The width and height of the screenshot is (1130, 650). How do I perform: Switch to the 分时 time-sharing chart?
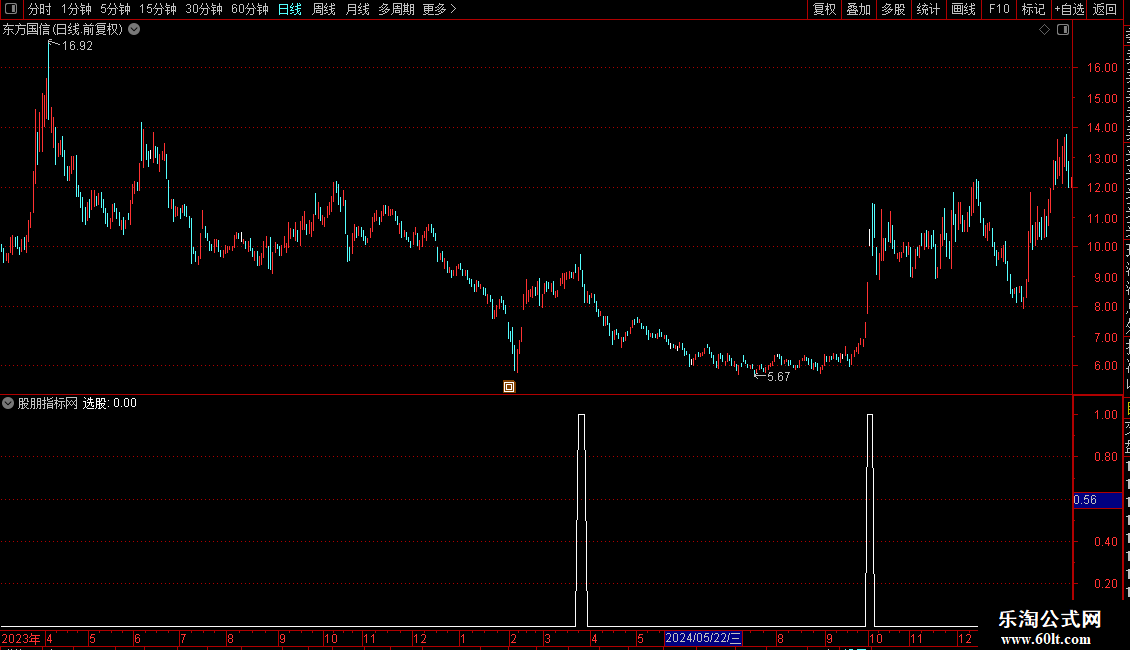tap(40, 9)
